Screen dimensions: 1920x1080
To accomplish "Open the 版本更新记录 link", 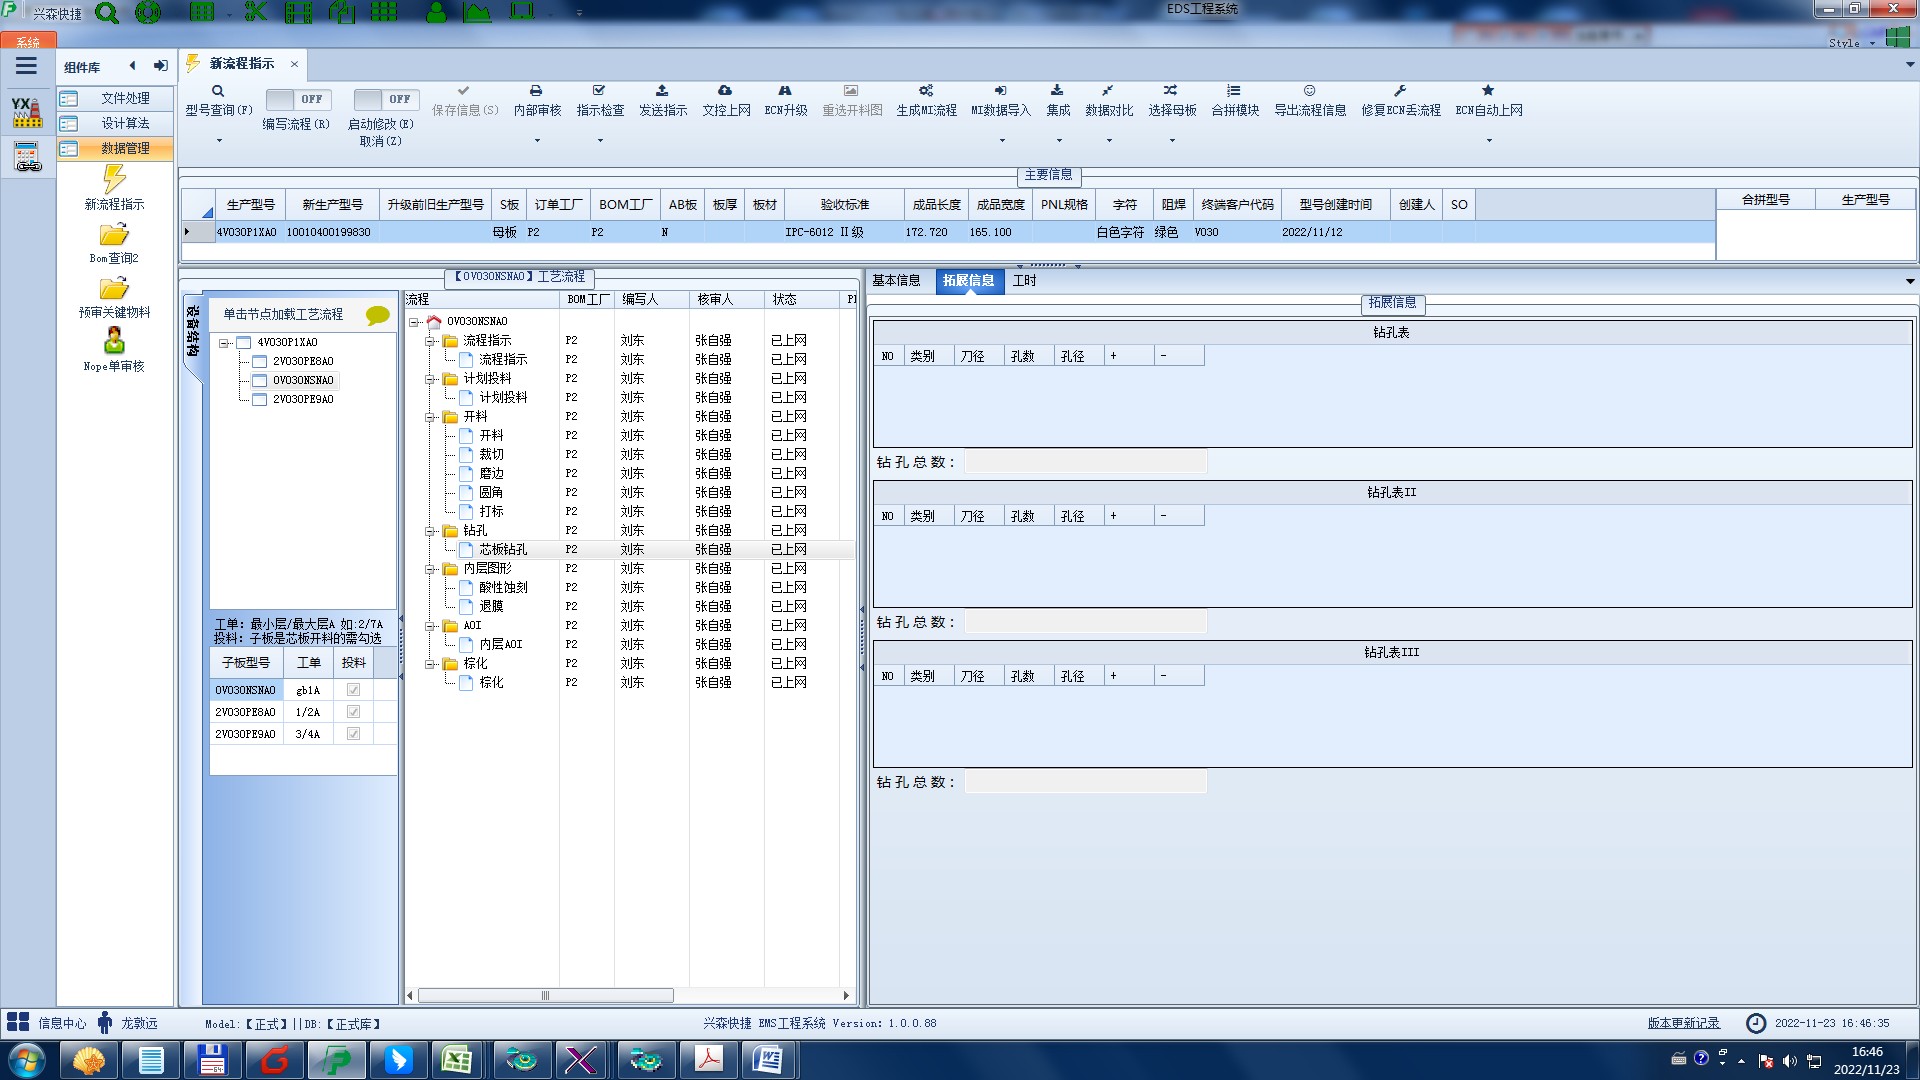I will (1683, 1023).
